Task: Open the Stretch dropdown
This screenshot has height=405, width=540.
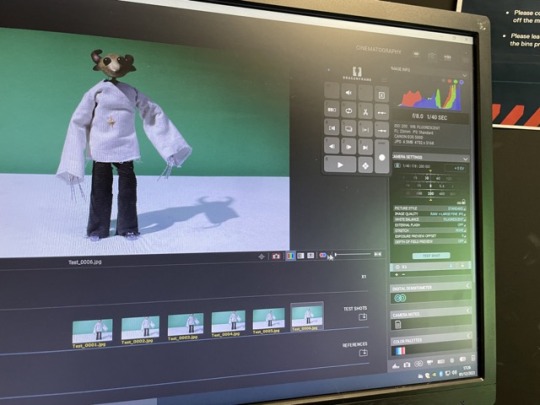Action: pos(430,231)
